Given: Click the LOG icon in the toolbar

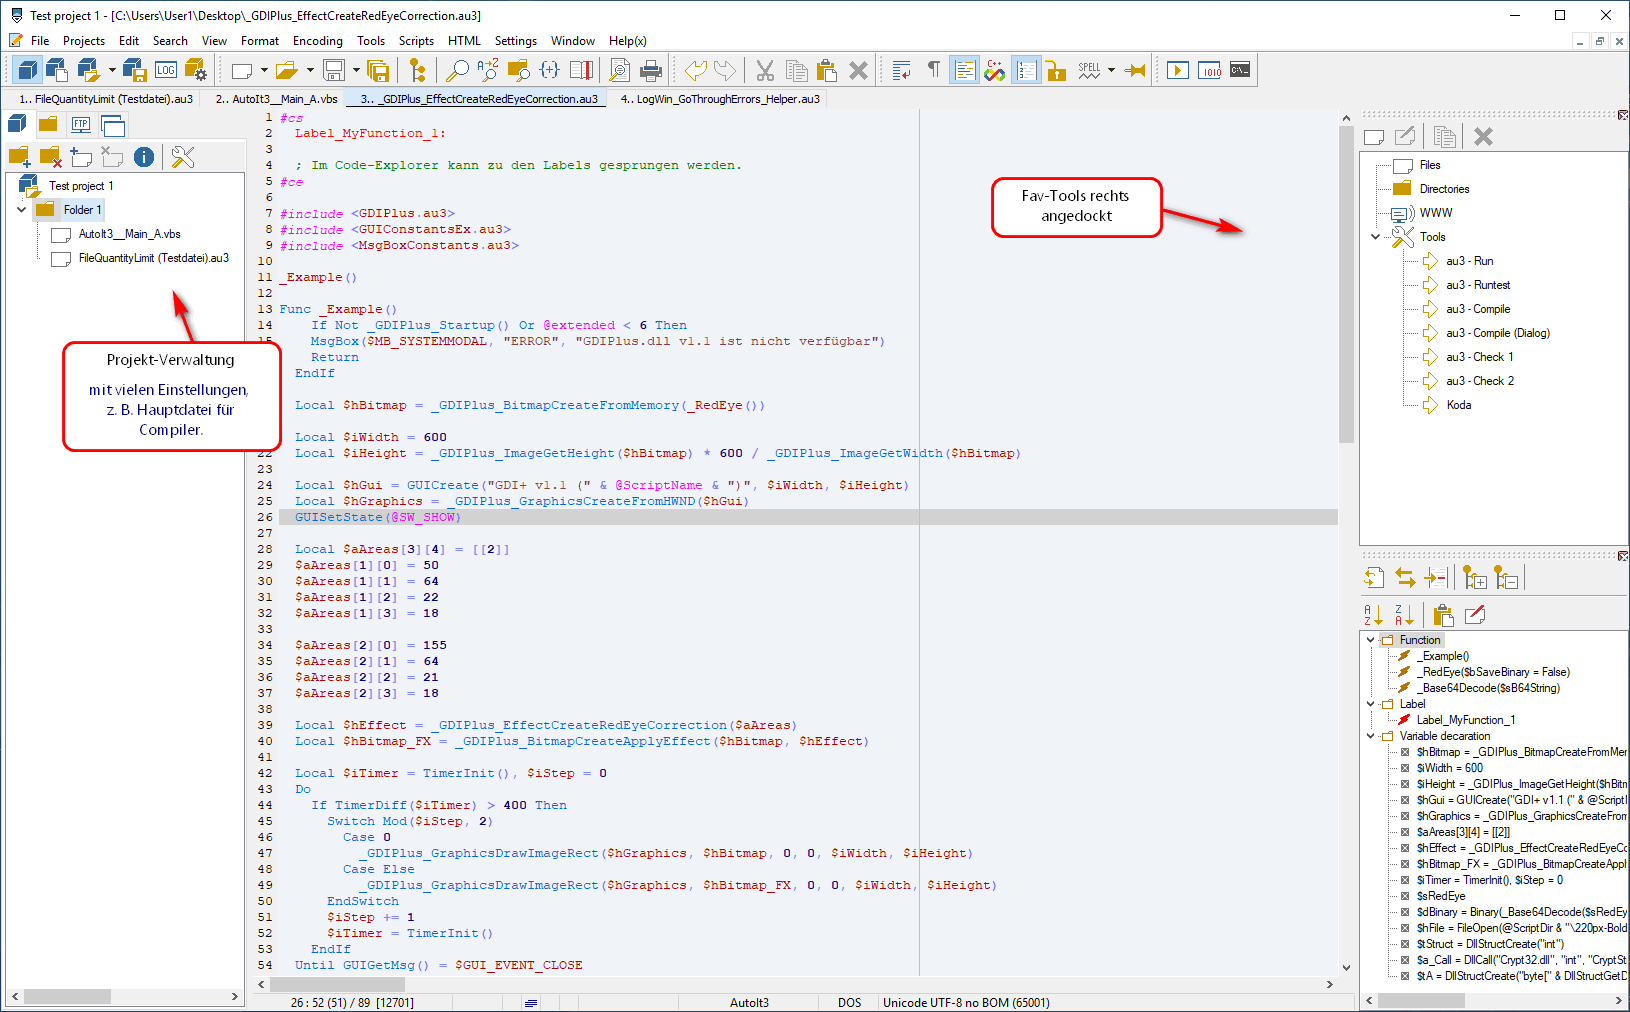Looking at the screenshot, I should tap(166, 70).
